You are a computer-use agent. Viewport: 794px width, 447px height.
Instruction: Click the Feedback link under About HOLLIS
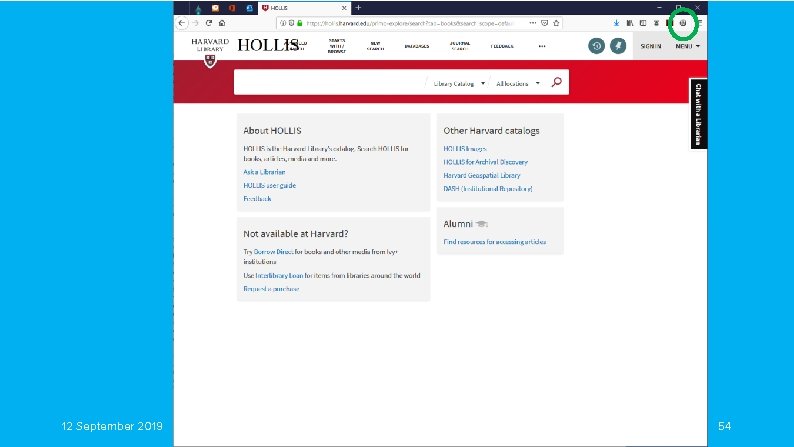[257, 198]
